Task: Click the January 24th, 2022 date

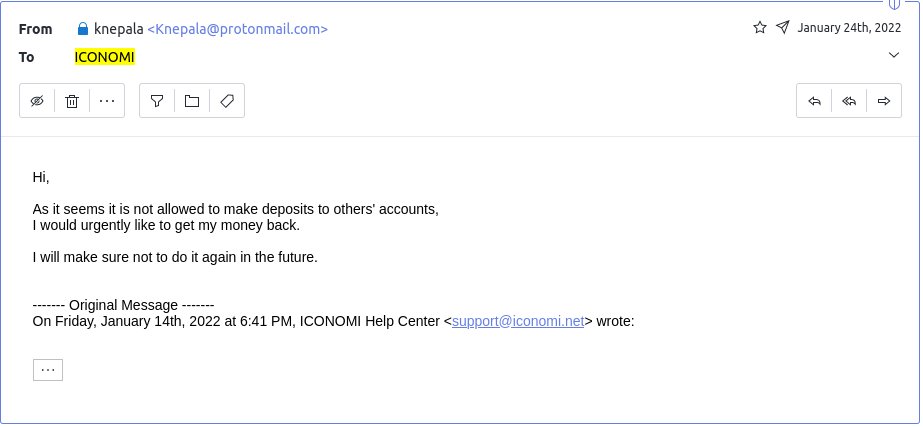Action: coord(849,28)
